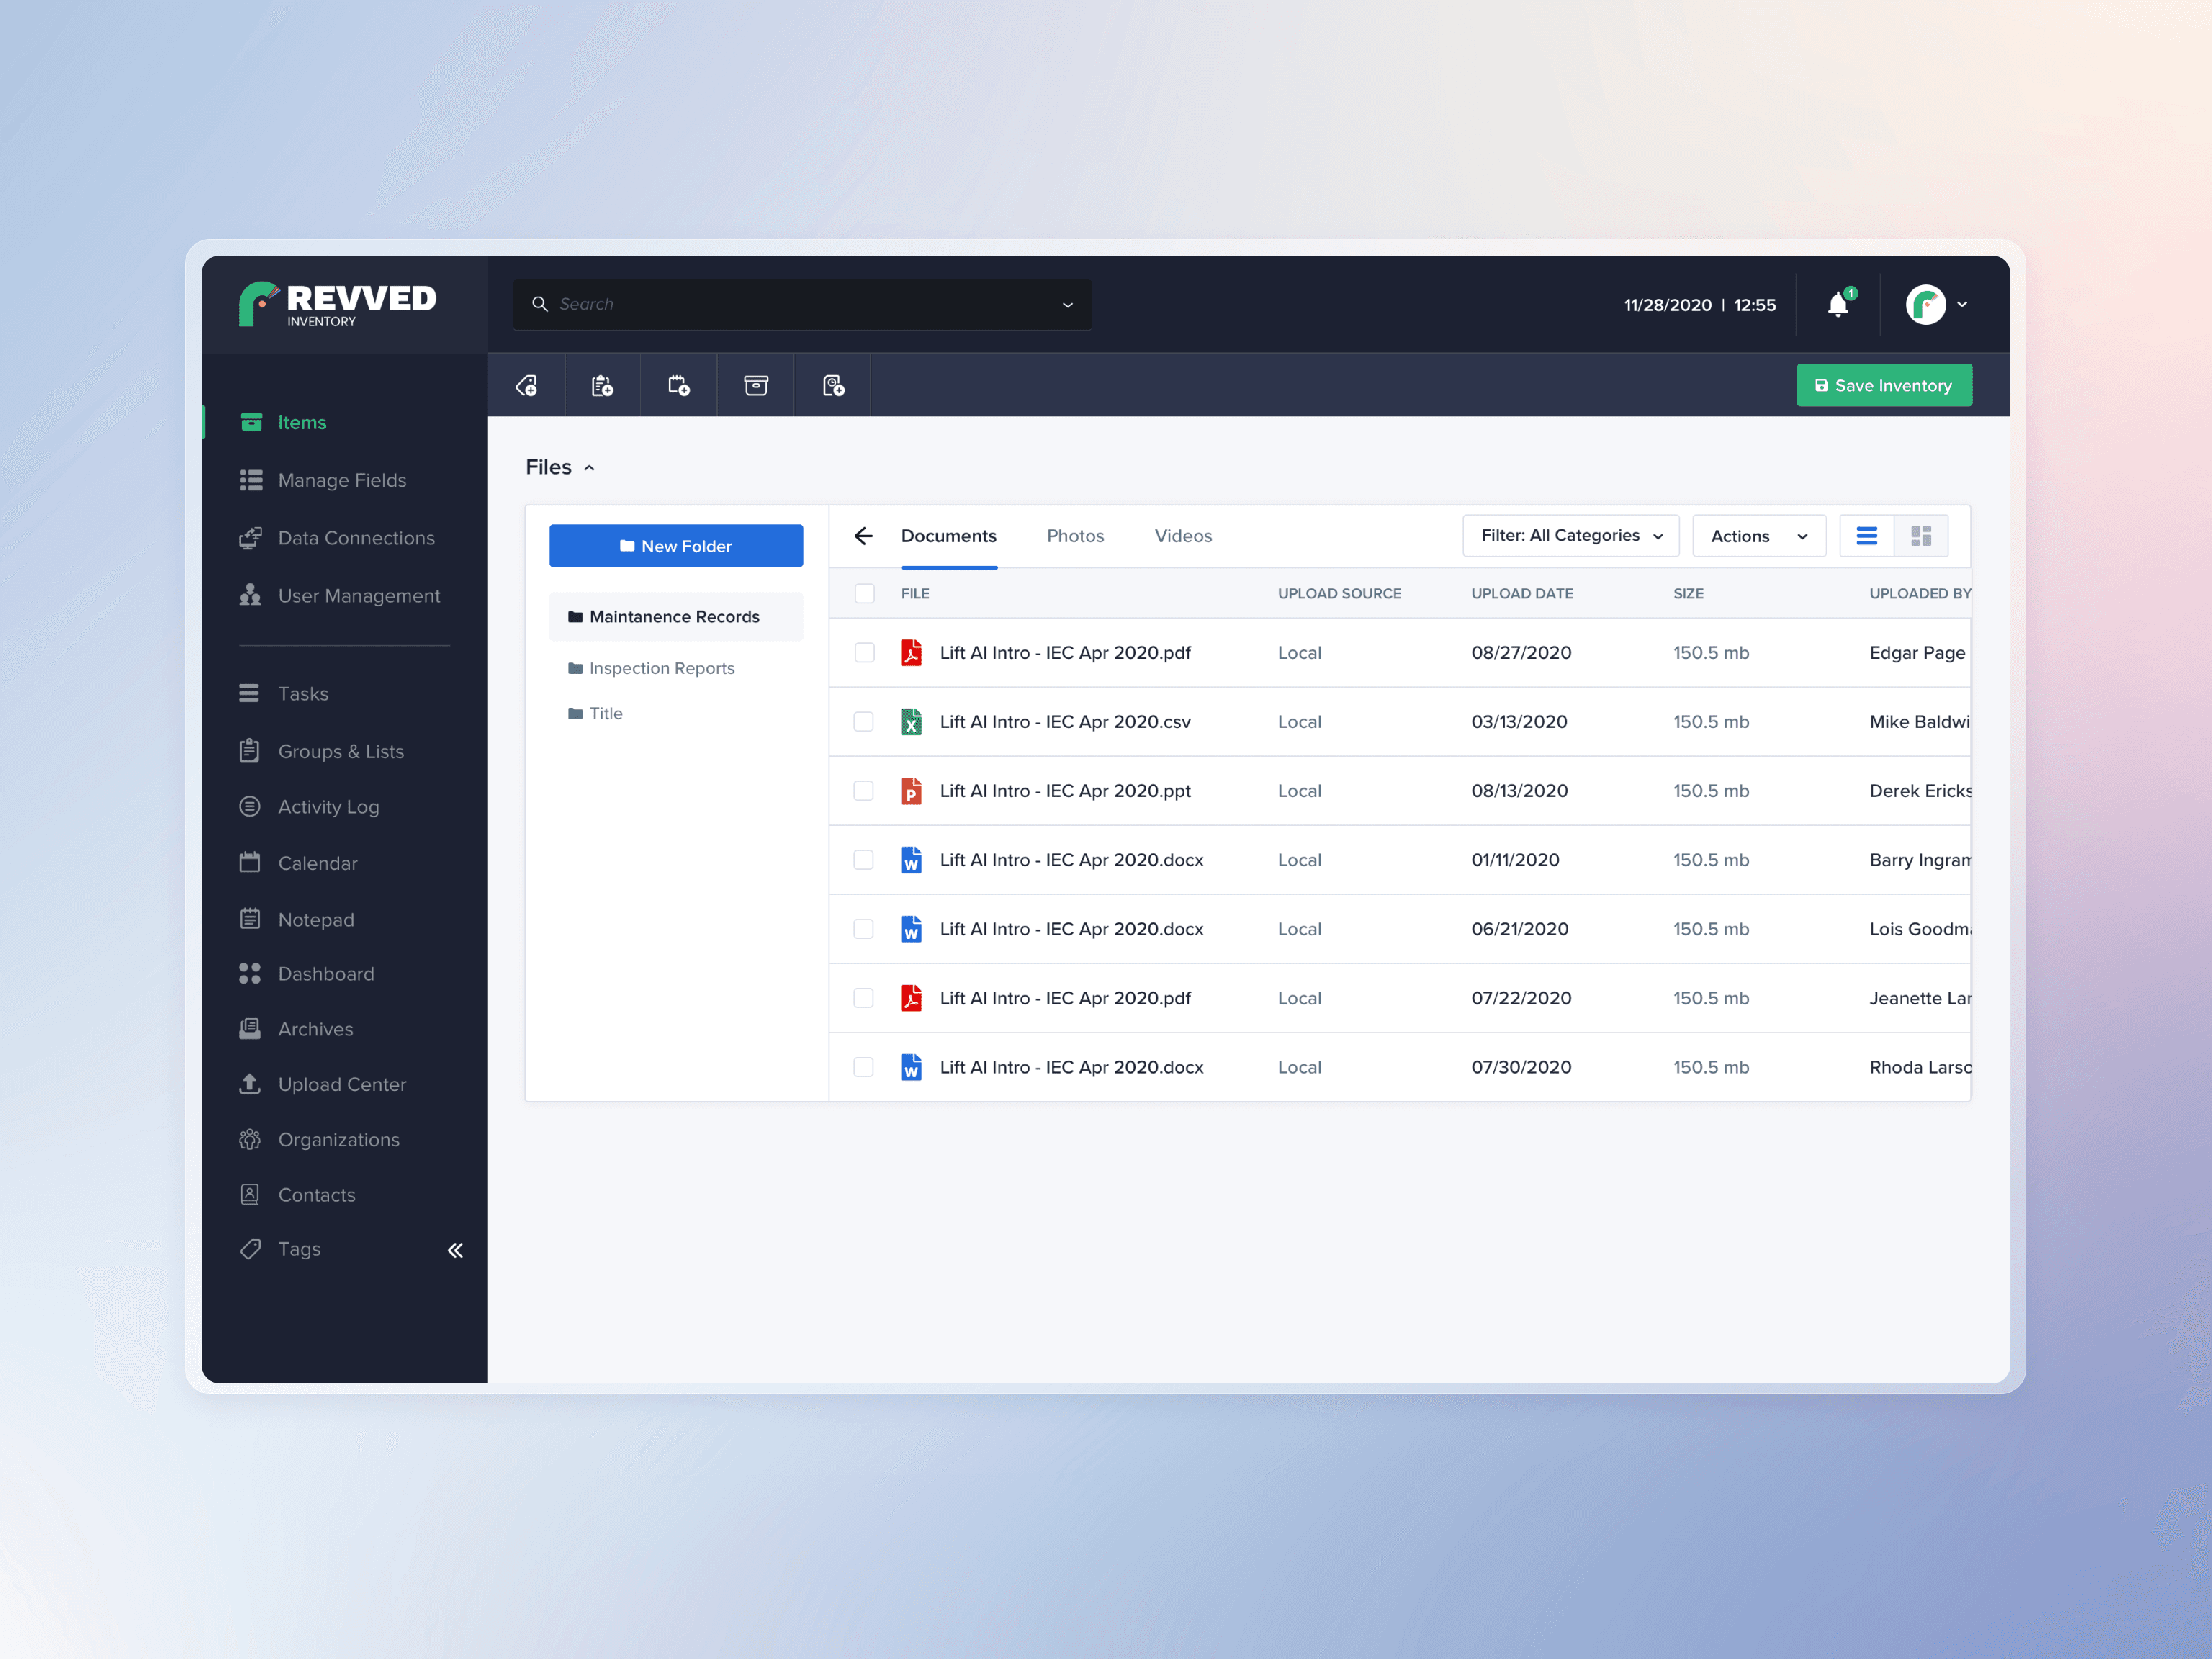
Task: Click the New Folder button
Action: [676, 546]
